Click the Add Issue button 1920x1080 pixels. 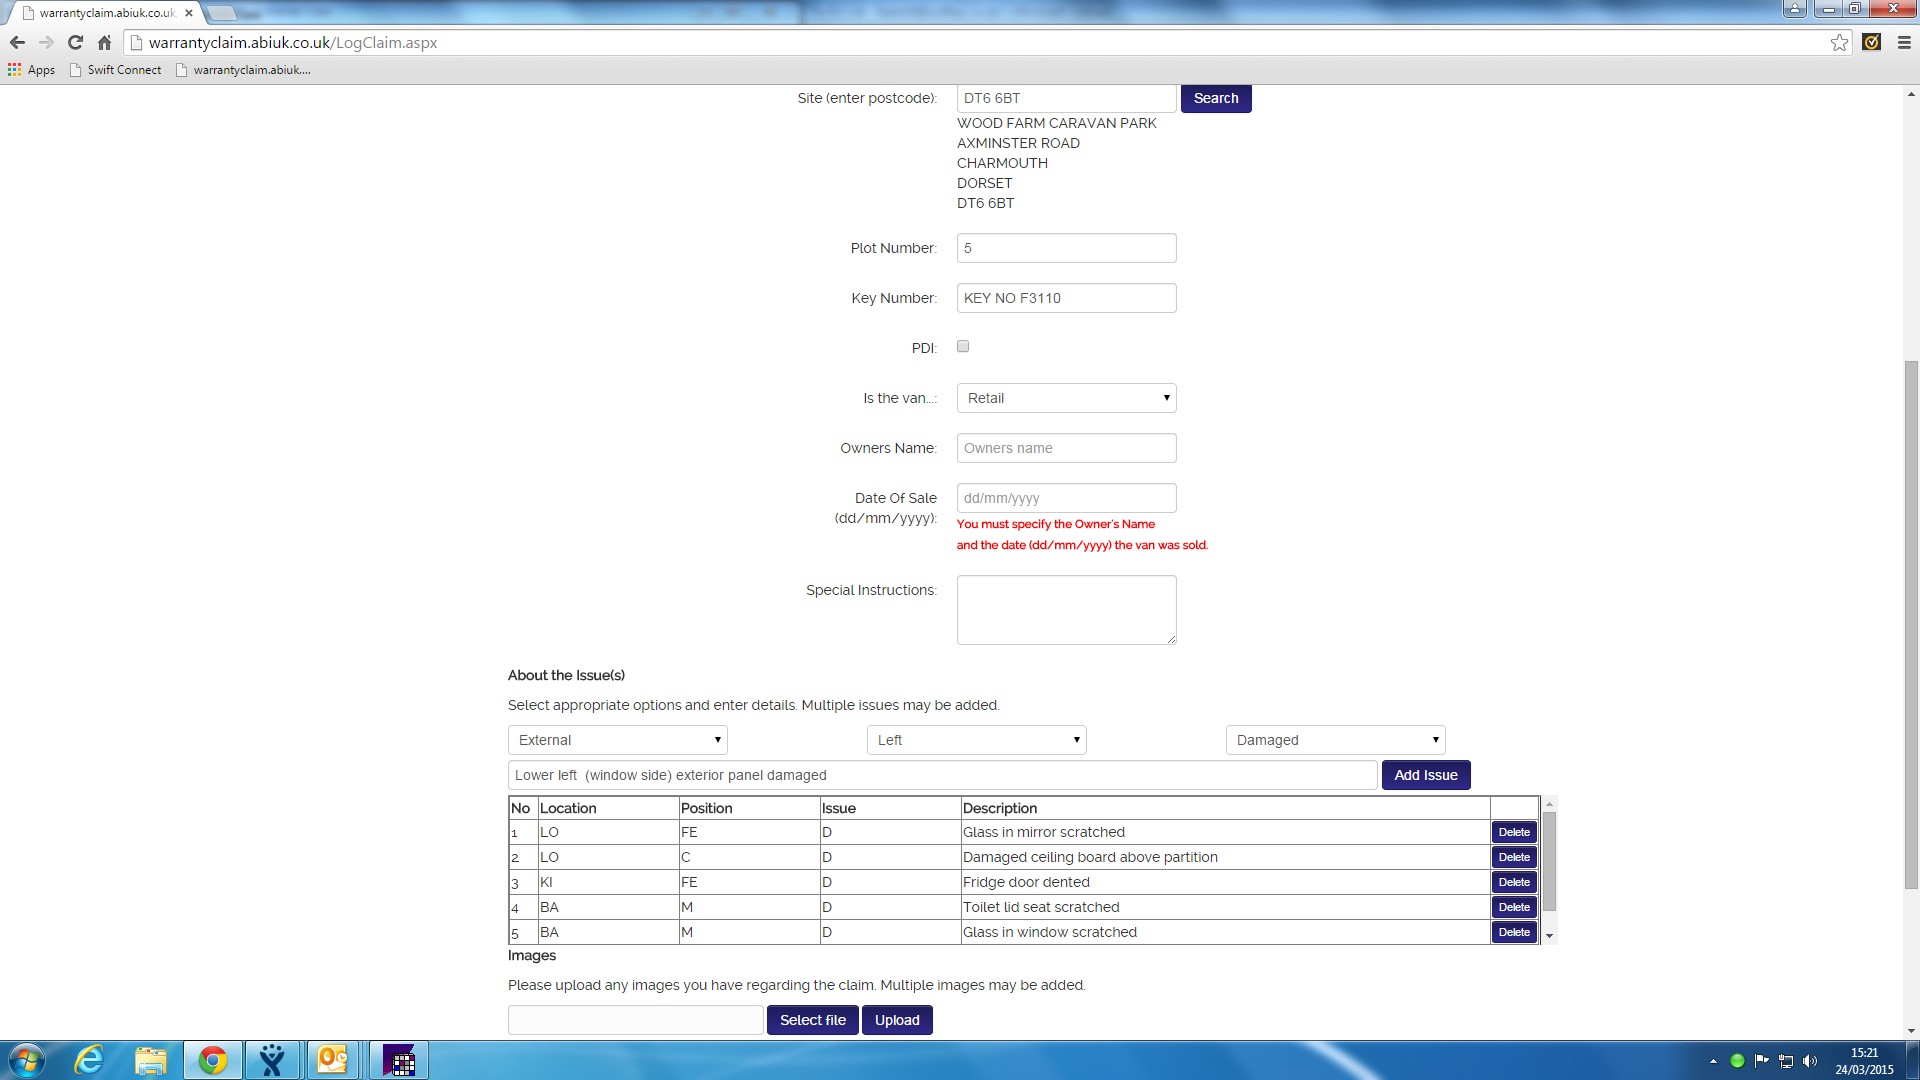(1425, 775)
